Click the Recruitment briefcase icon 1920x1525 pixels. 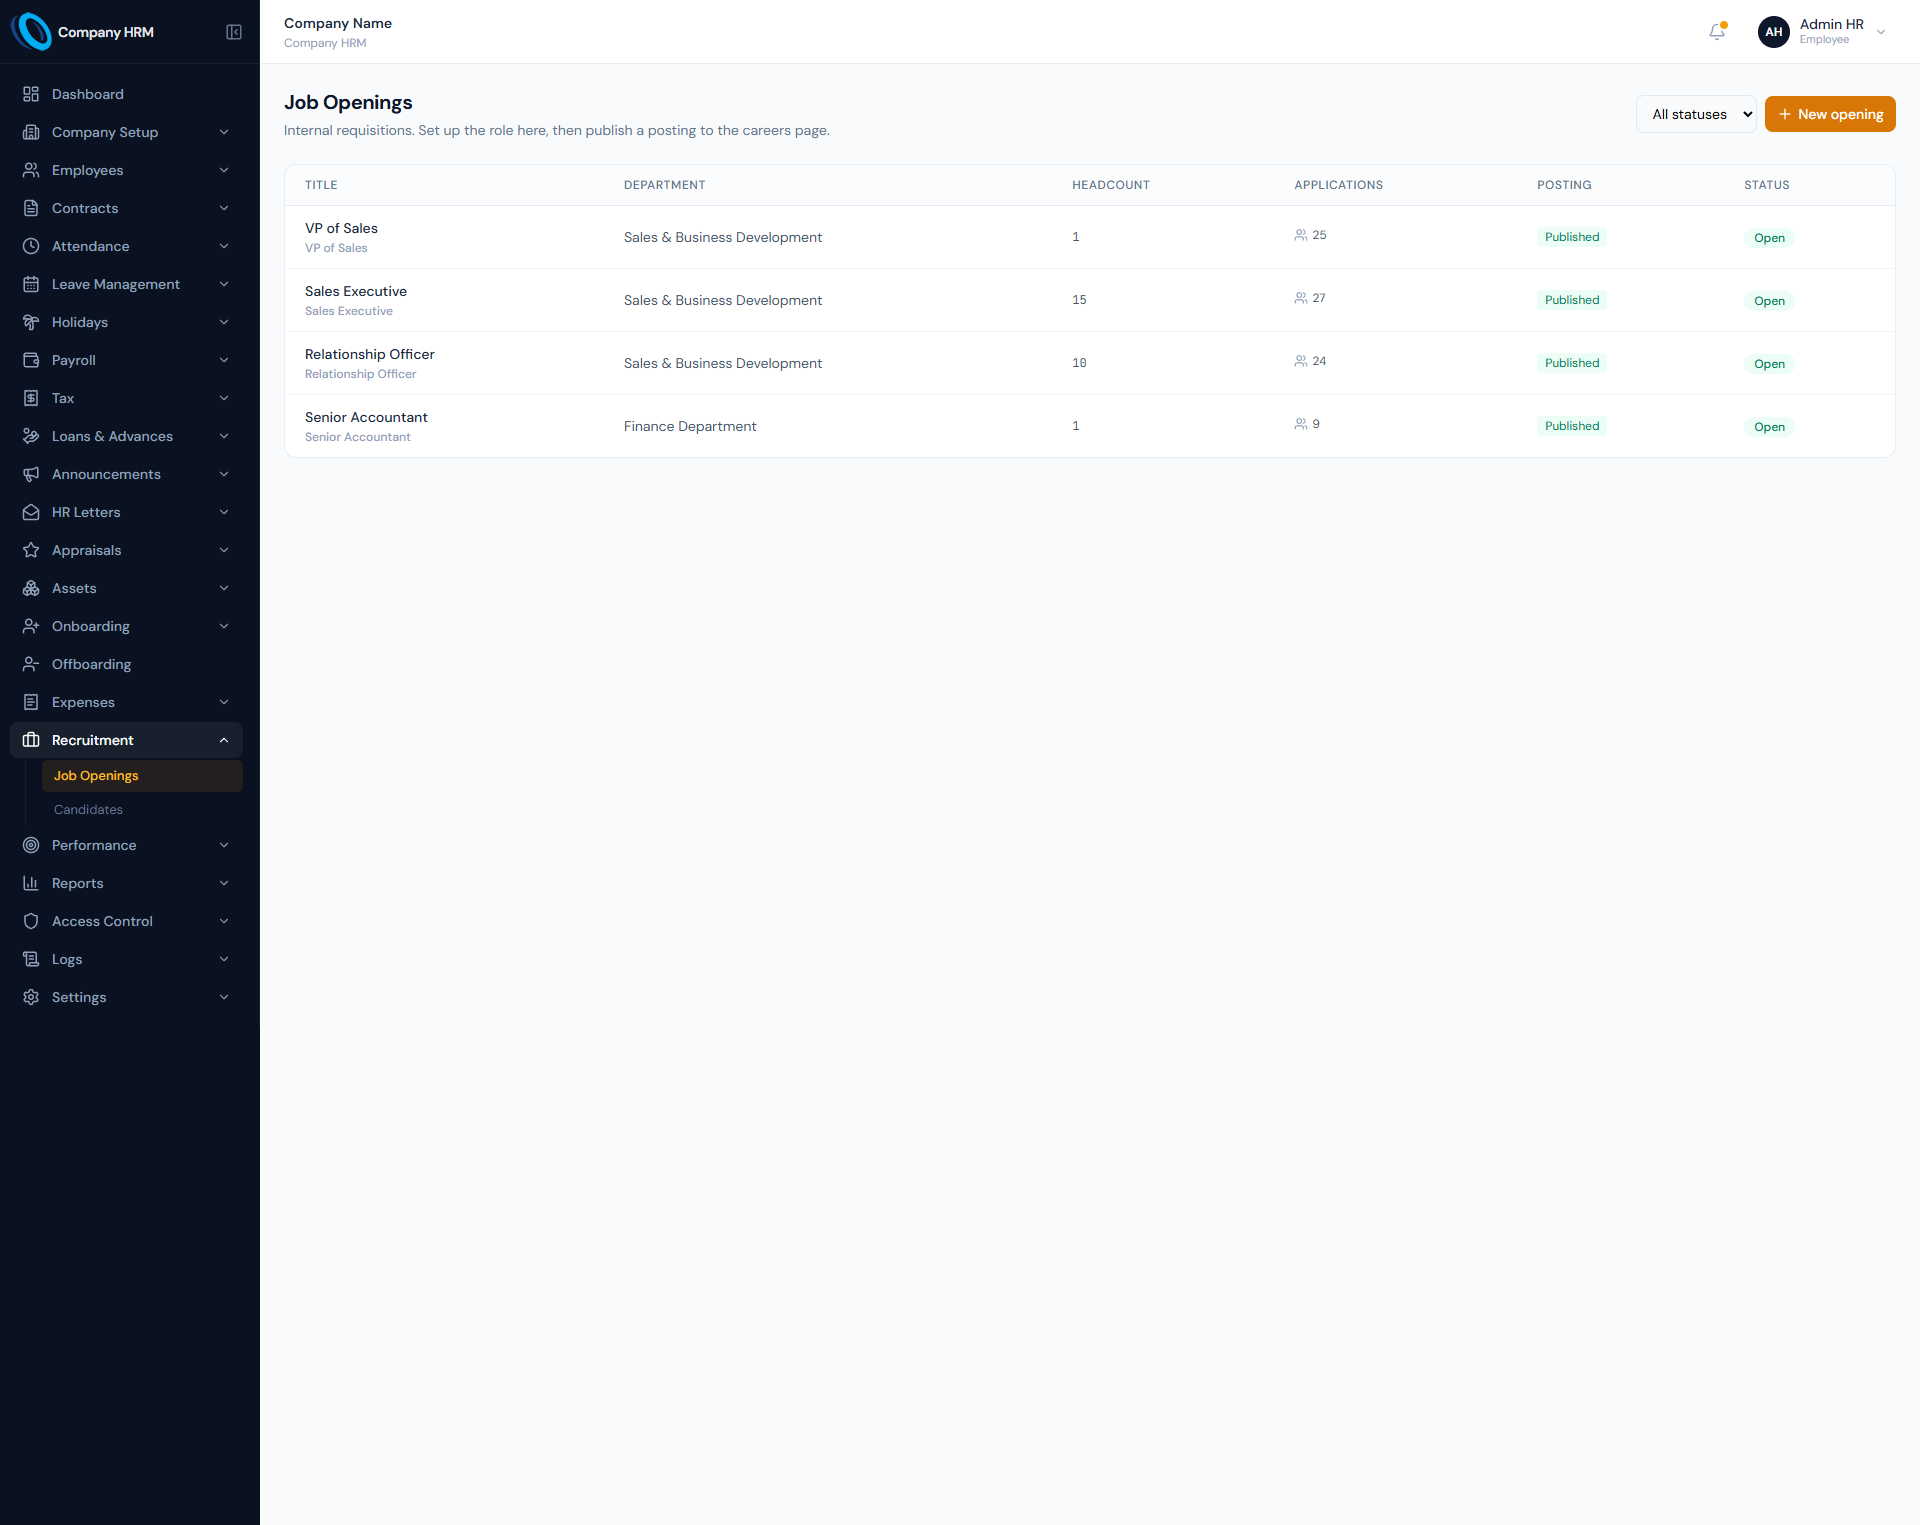tap(31, 740)
